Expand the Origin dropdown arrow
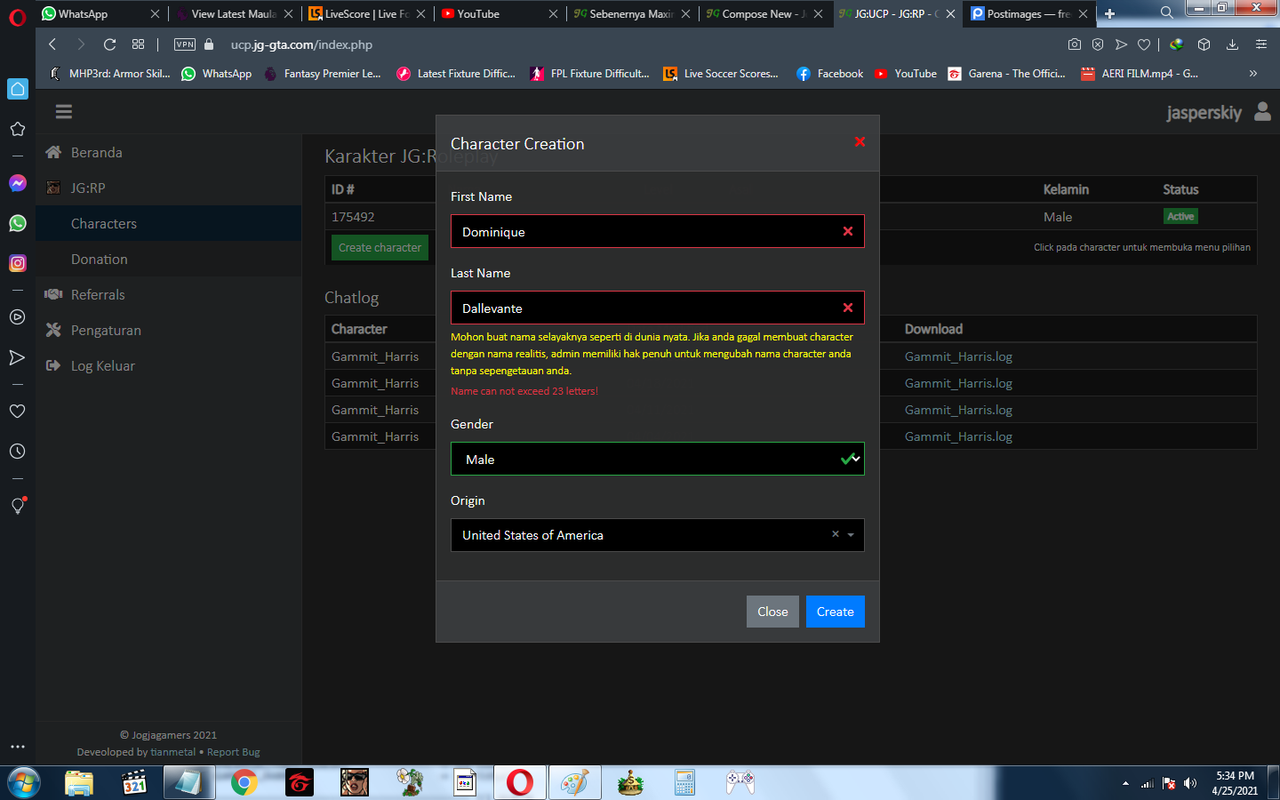The width and height of the screenshot is (1280, 800). 851,535
